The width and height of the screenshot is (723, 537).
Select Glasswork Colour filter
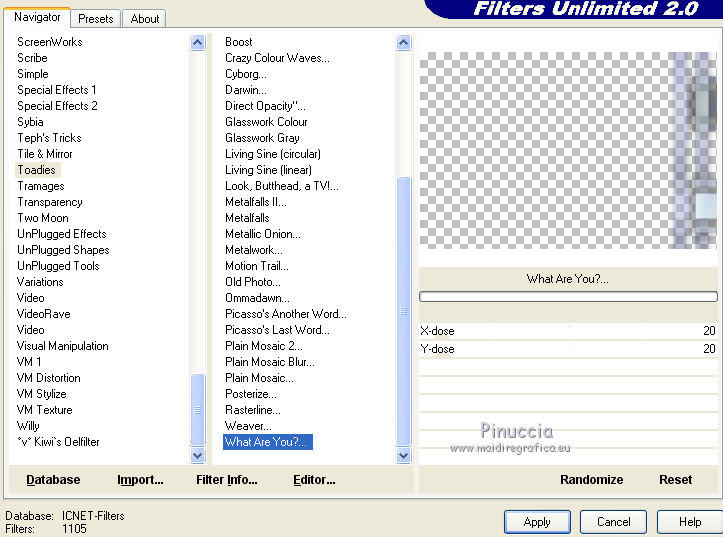click(x=266, y=122)
